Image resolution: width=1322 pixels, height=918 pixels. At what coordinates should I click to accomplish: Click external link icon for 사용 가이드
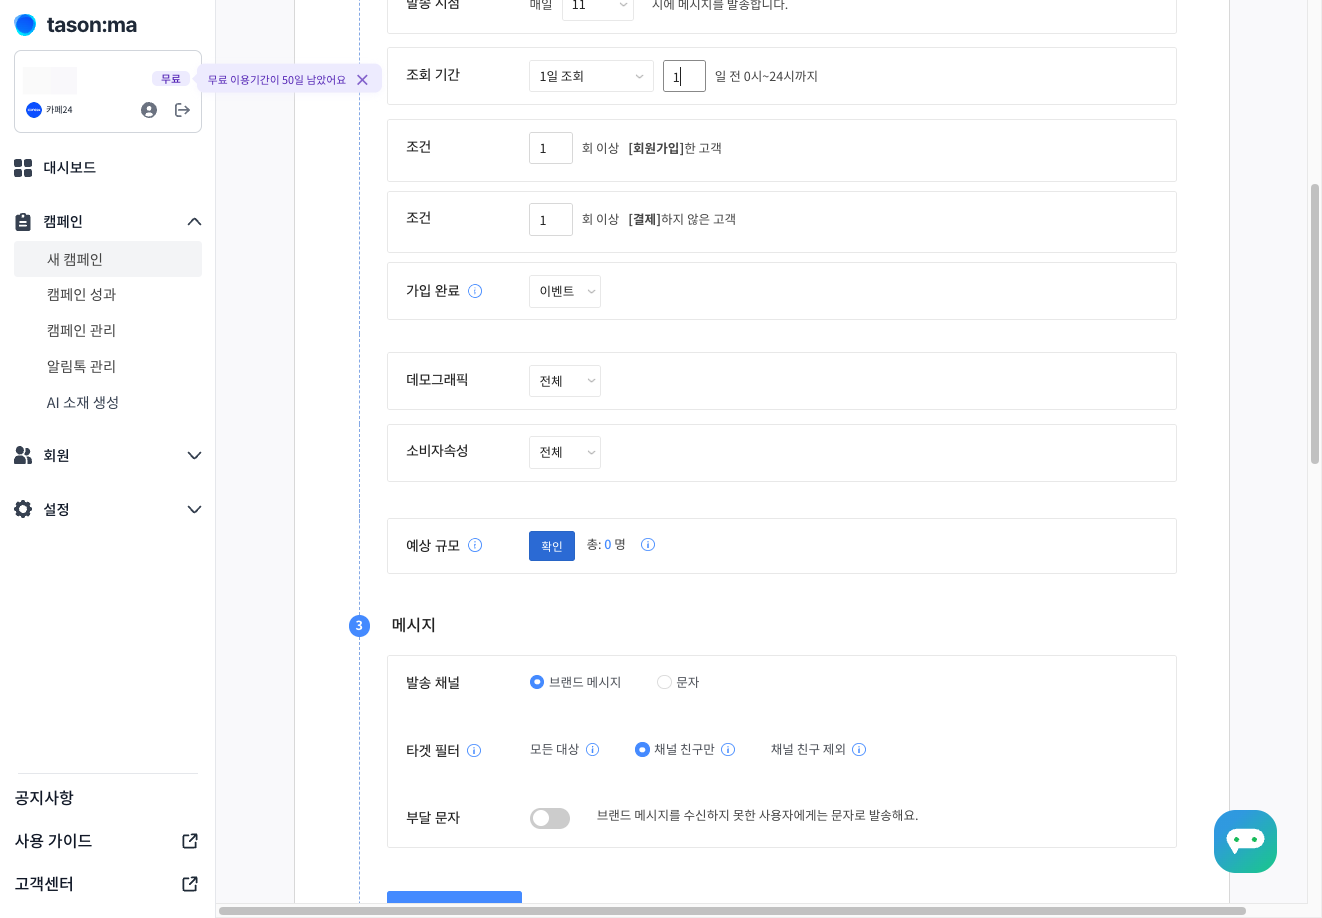(x=190, y=841)
